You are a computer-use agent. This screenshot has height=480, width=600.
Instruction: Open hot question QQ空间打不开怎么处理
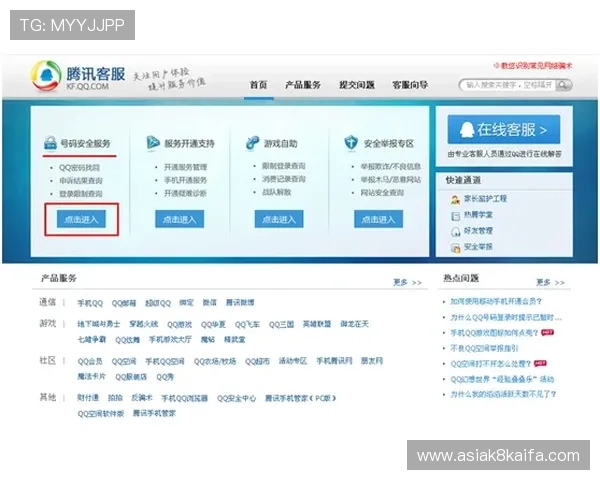(491, 364)
